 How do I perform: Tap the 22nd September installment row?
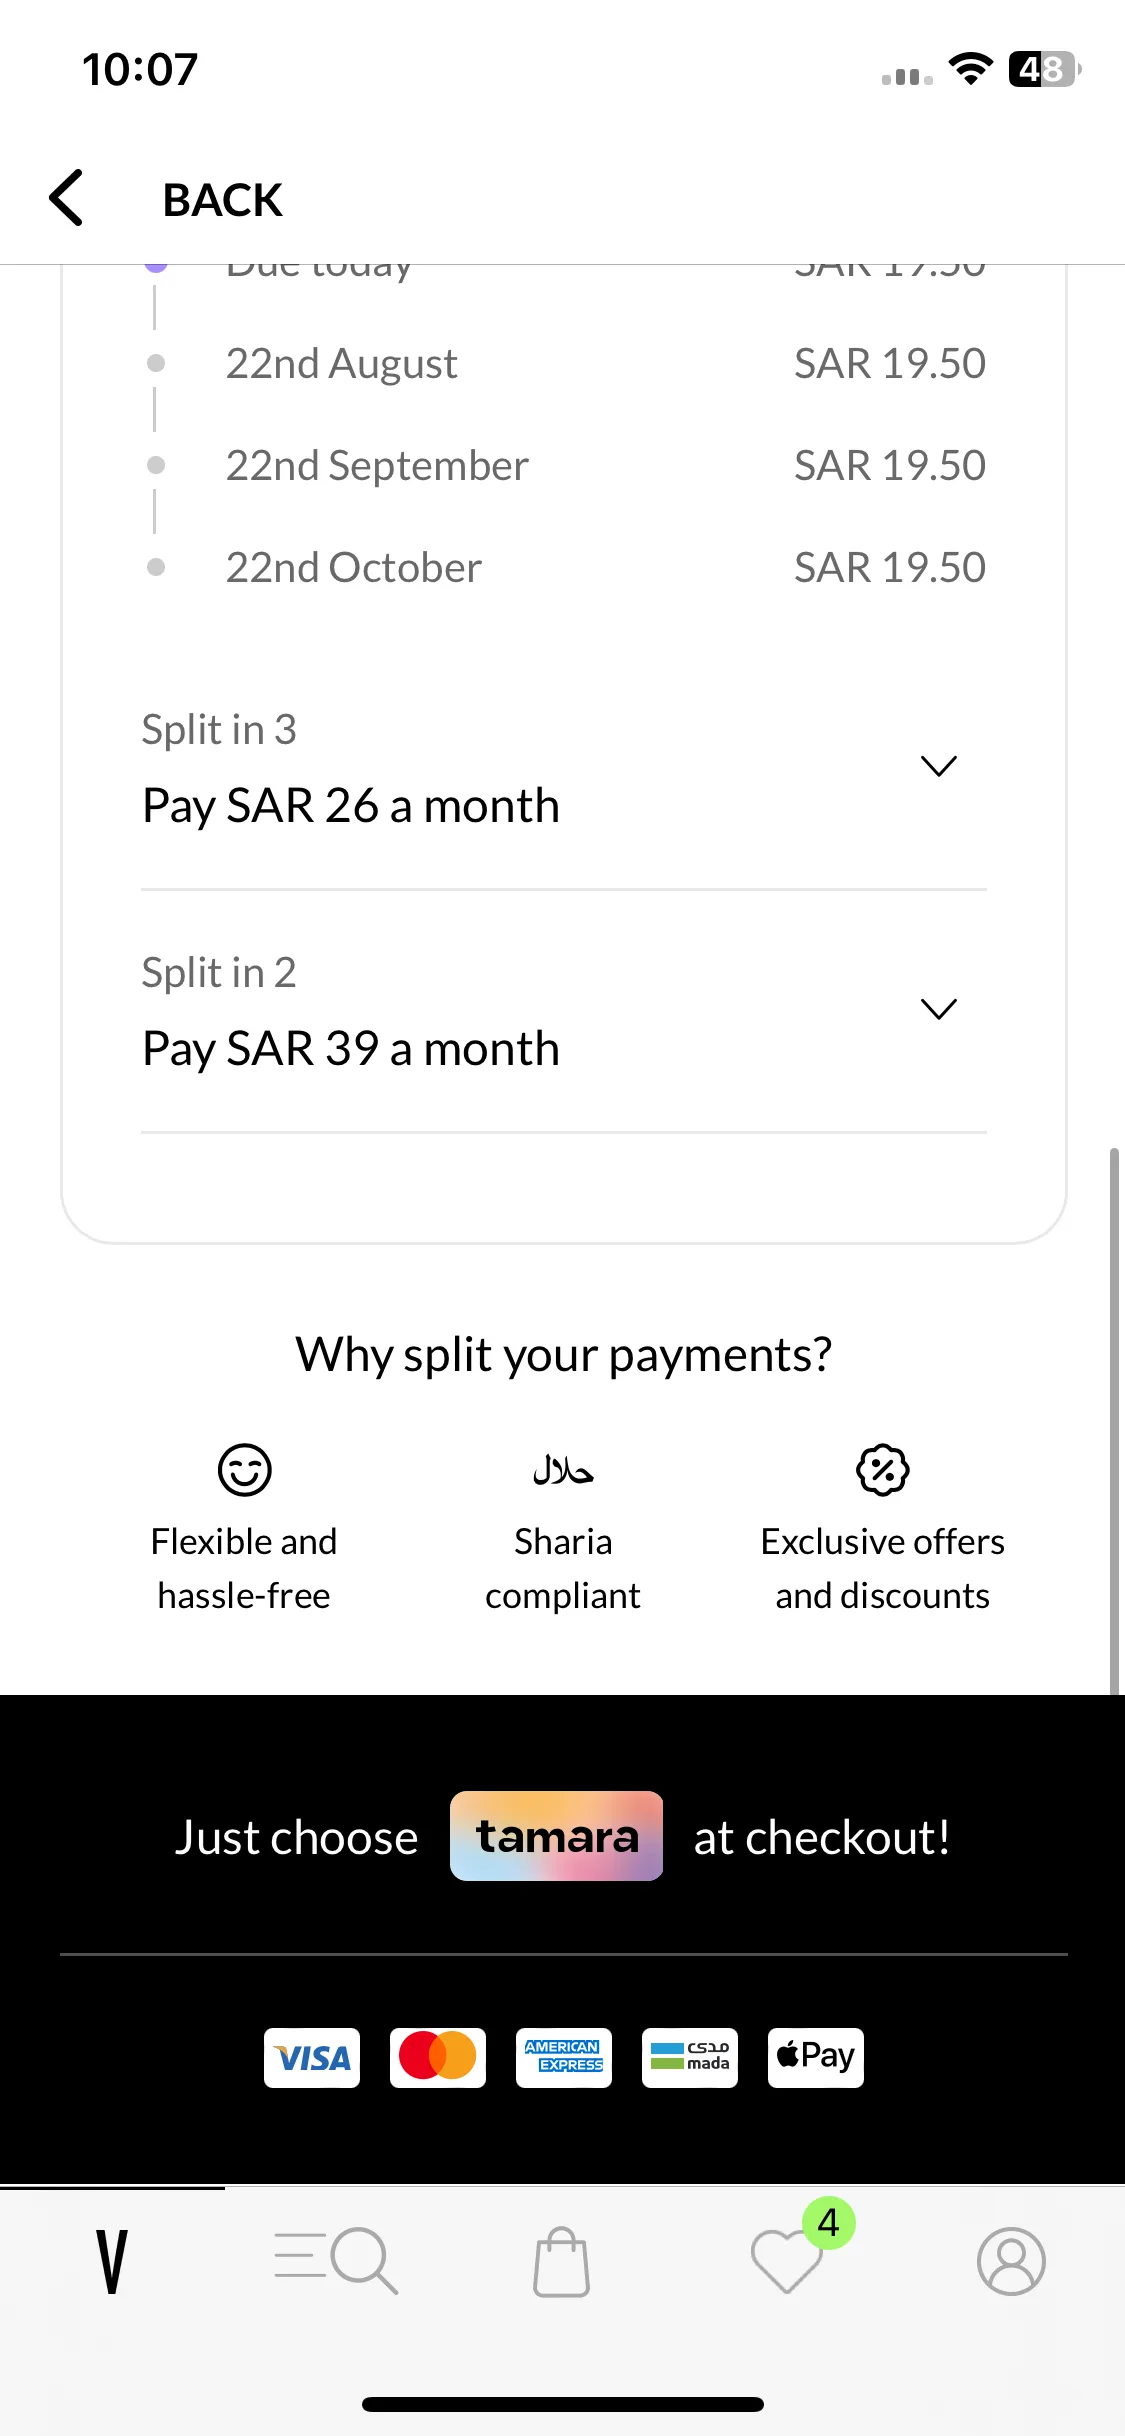point(564,465)
